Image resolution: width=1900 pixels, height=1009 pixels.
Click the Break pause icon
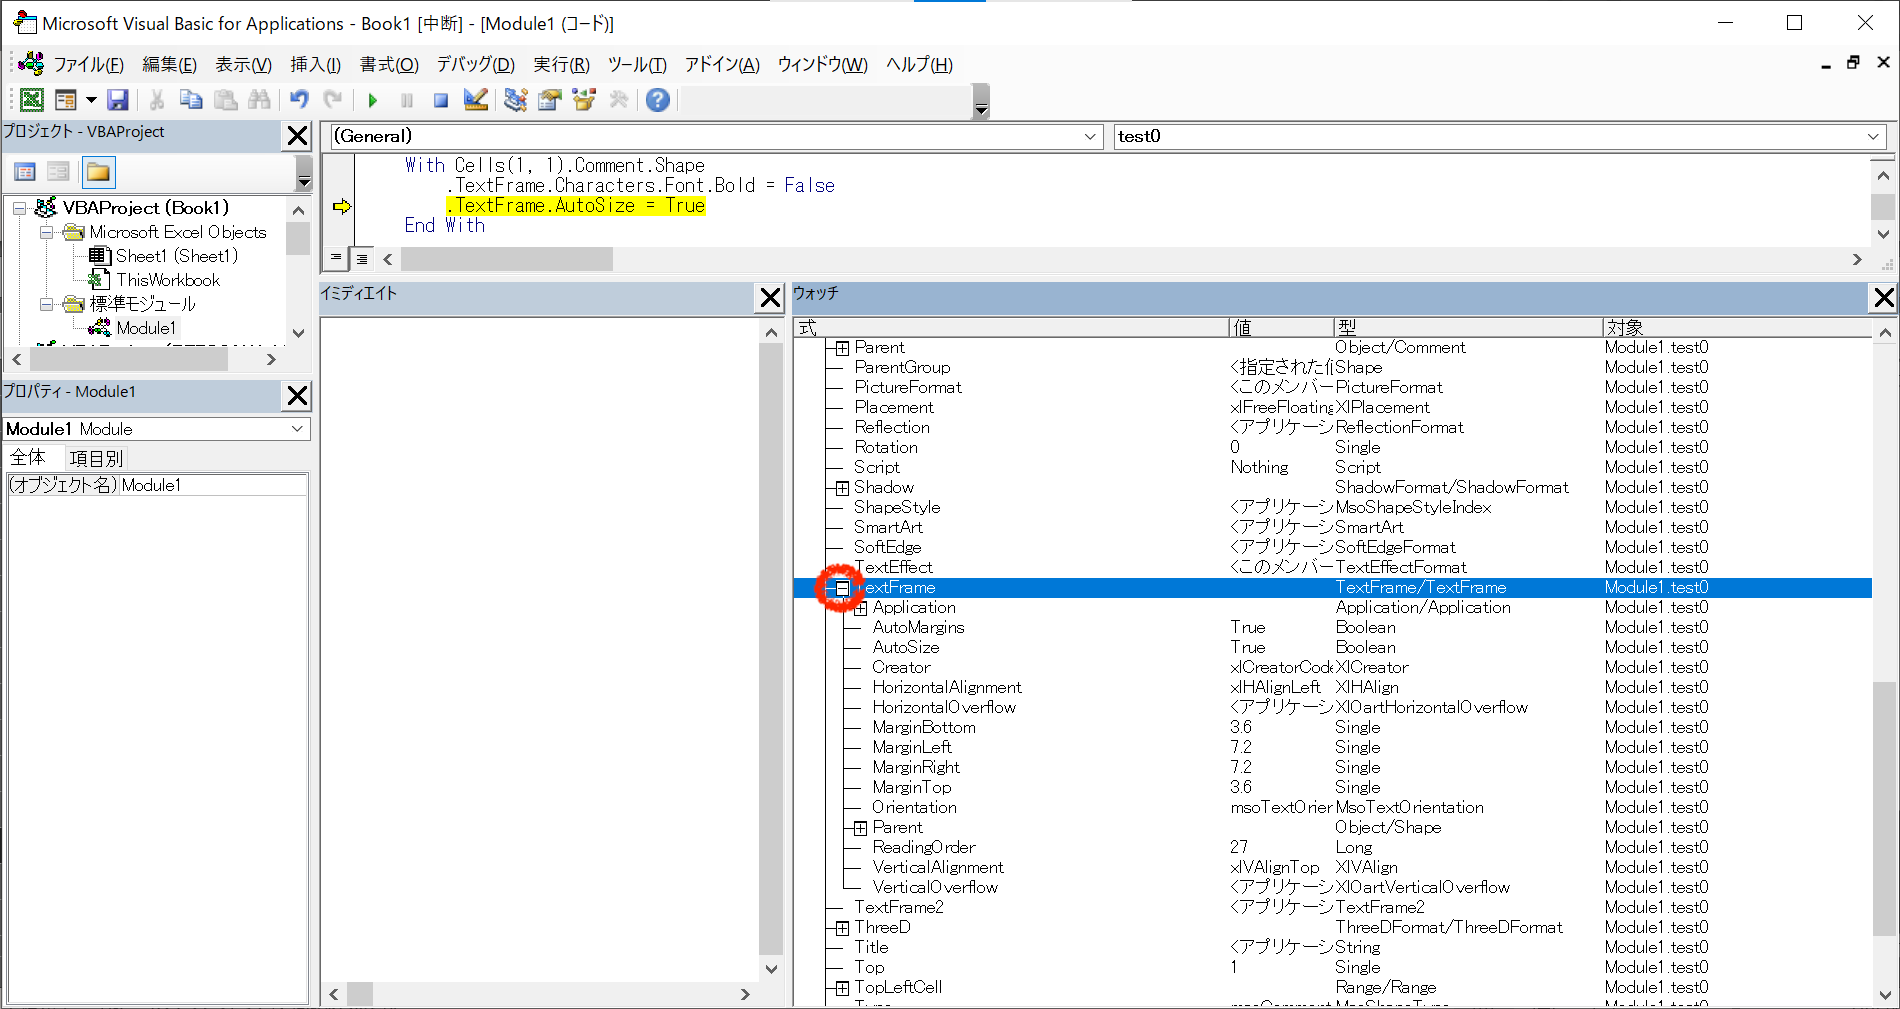pos(407,100)
